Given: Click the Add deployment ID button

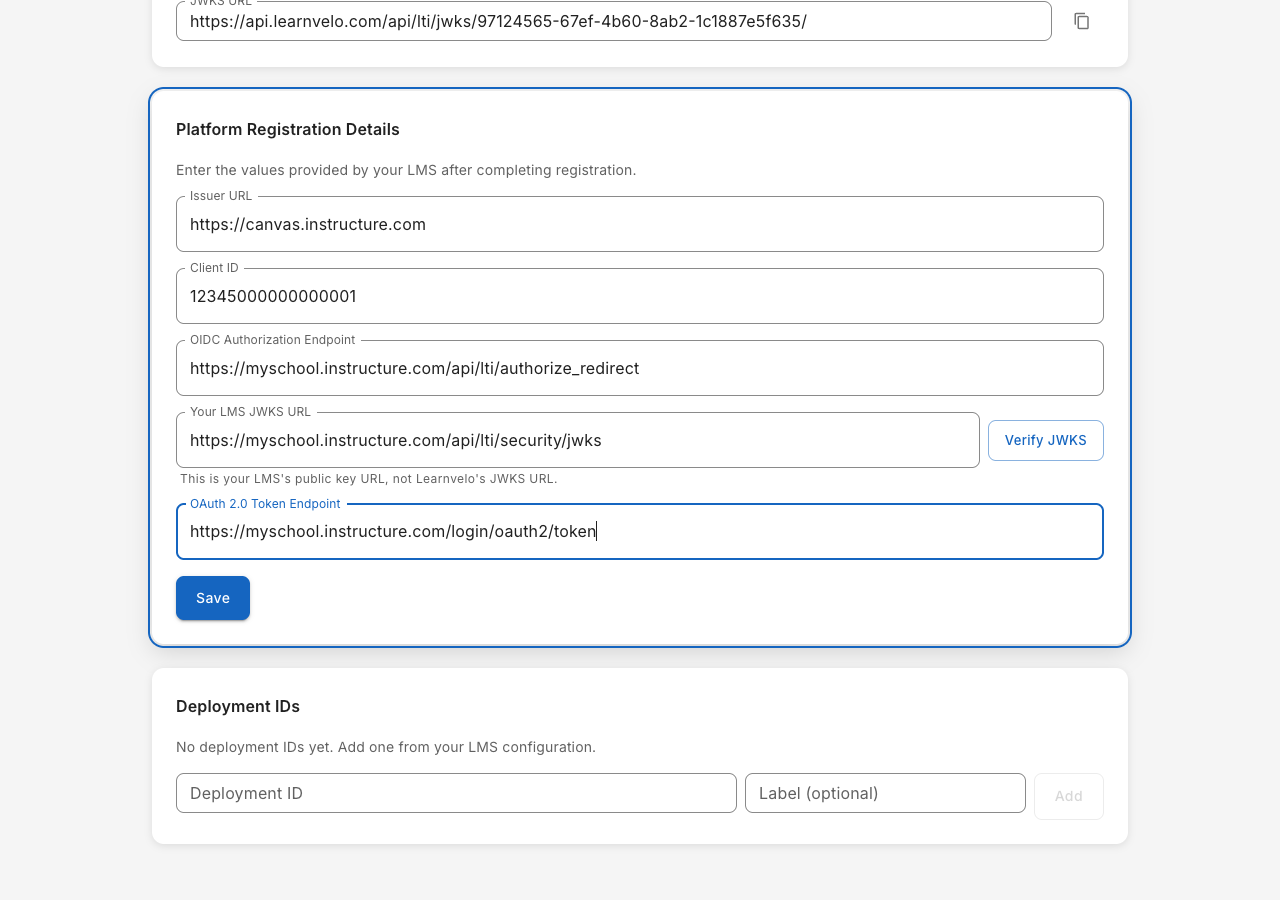Looking at the screenshot, I should pos(1068,796).
